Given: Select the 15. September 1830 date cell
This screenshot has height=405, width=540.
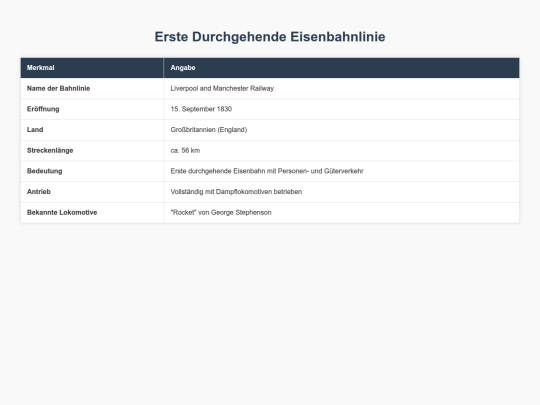Looking at the screenshot, I should click(341, 109).
